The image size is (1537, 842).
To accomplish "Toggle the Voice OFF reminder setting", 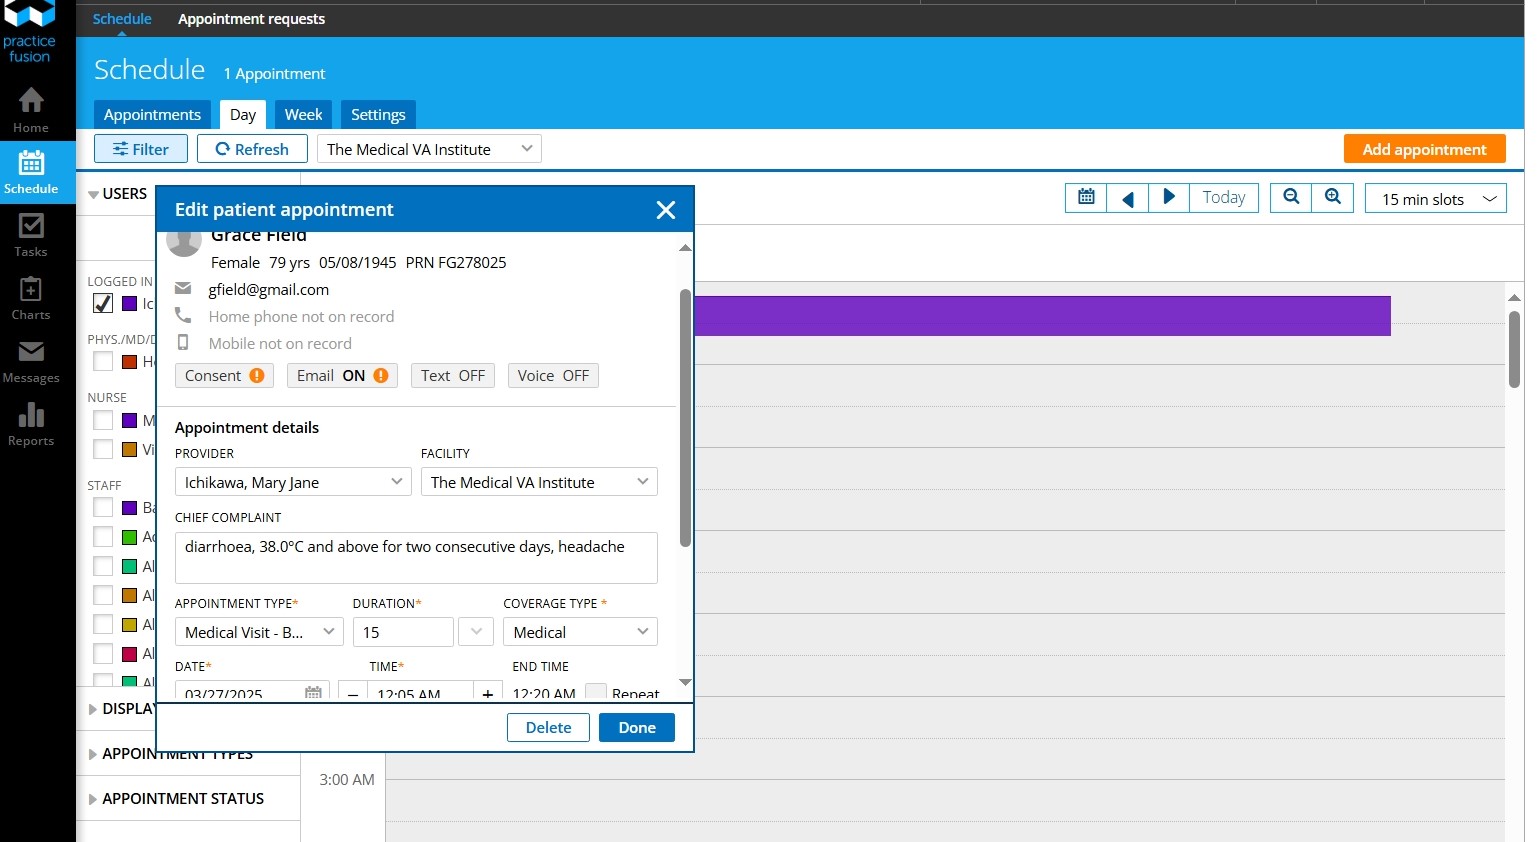I will tap(553, 375).
